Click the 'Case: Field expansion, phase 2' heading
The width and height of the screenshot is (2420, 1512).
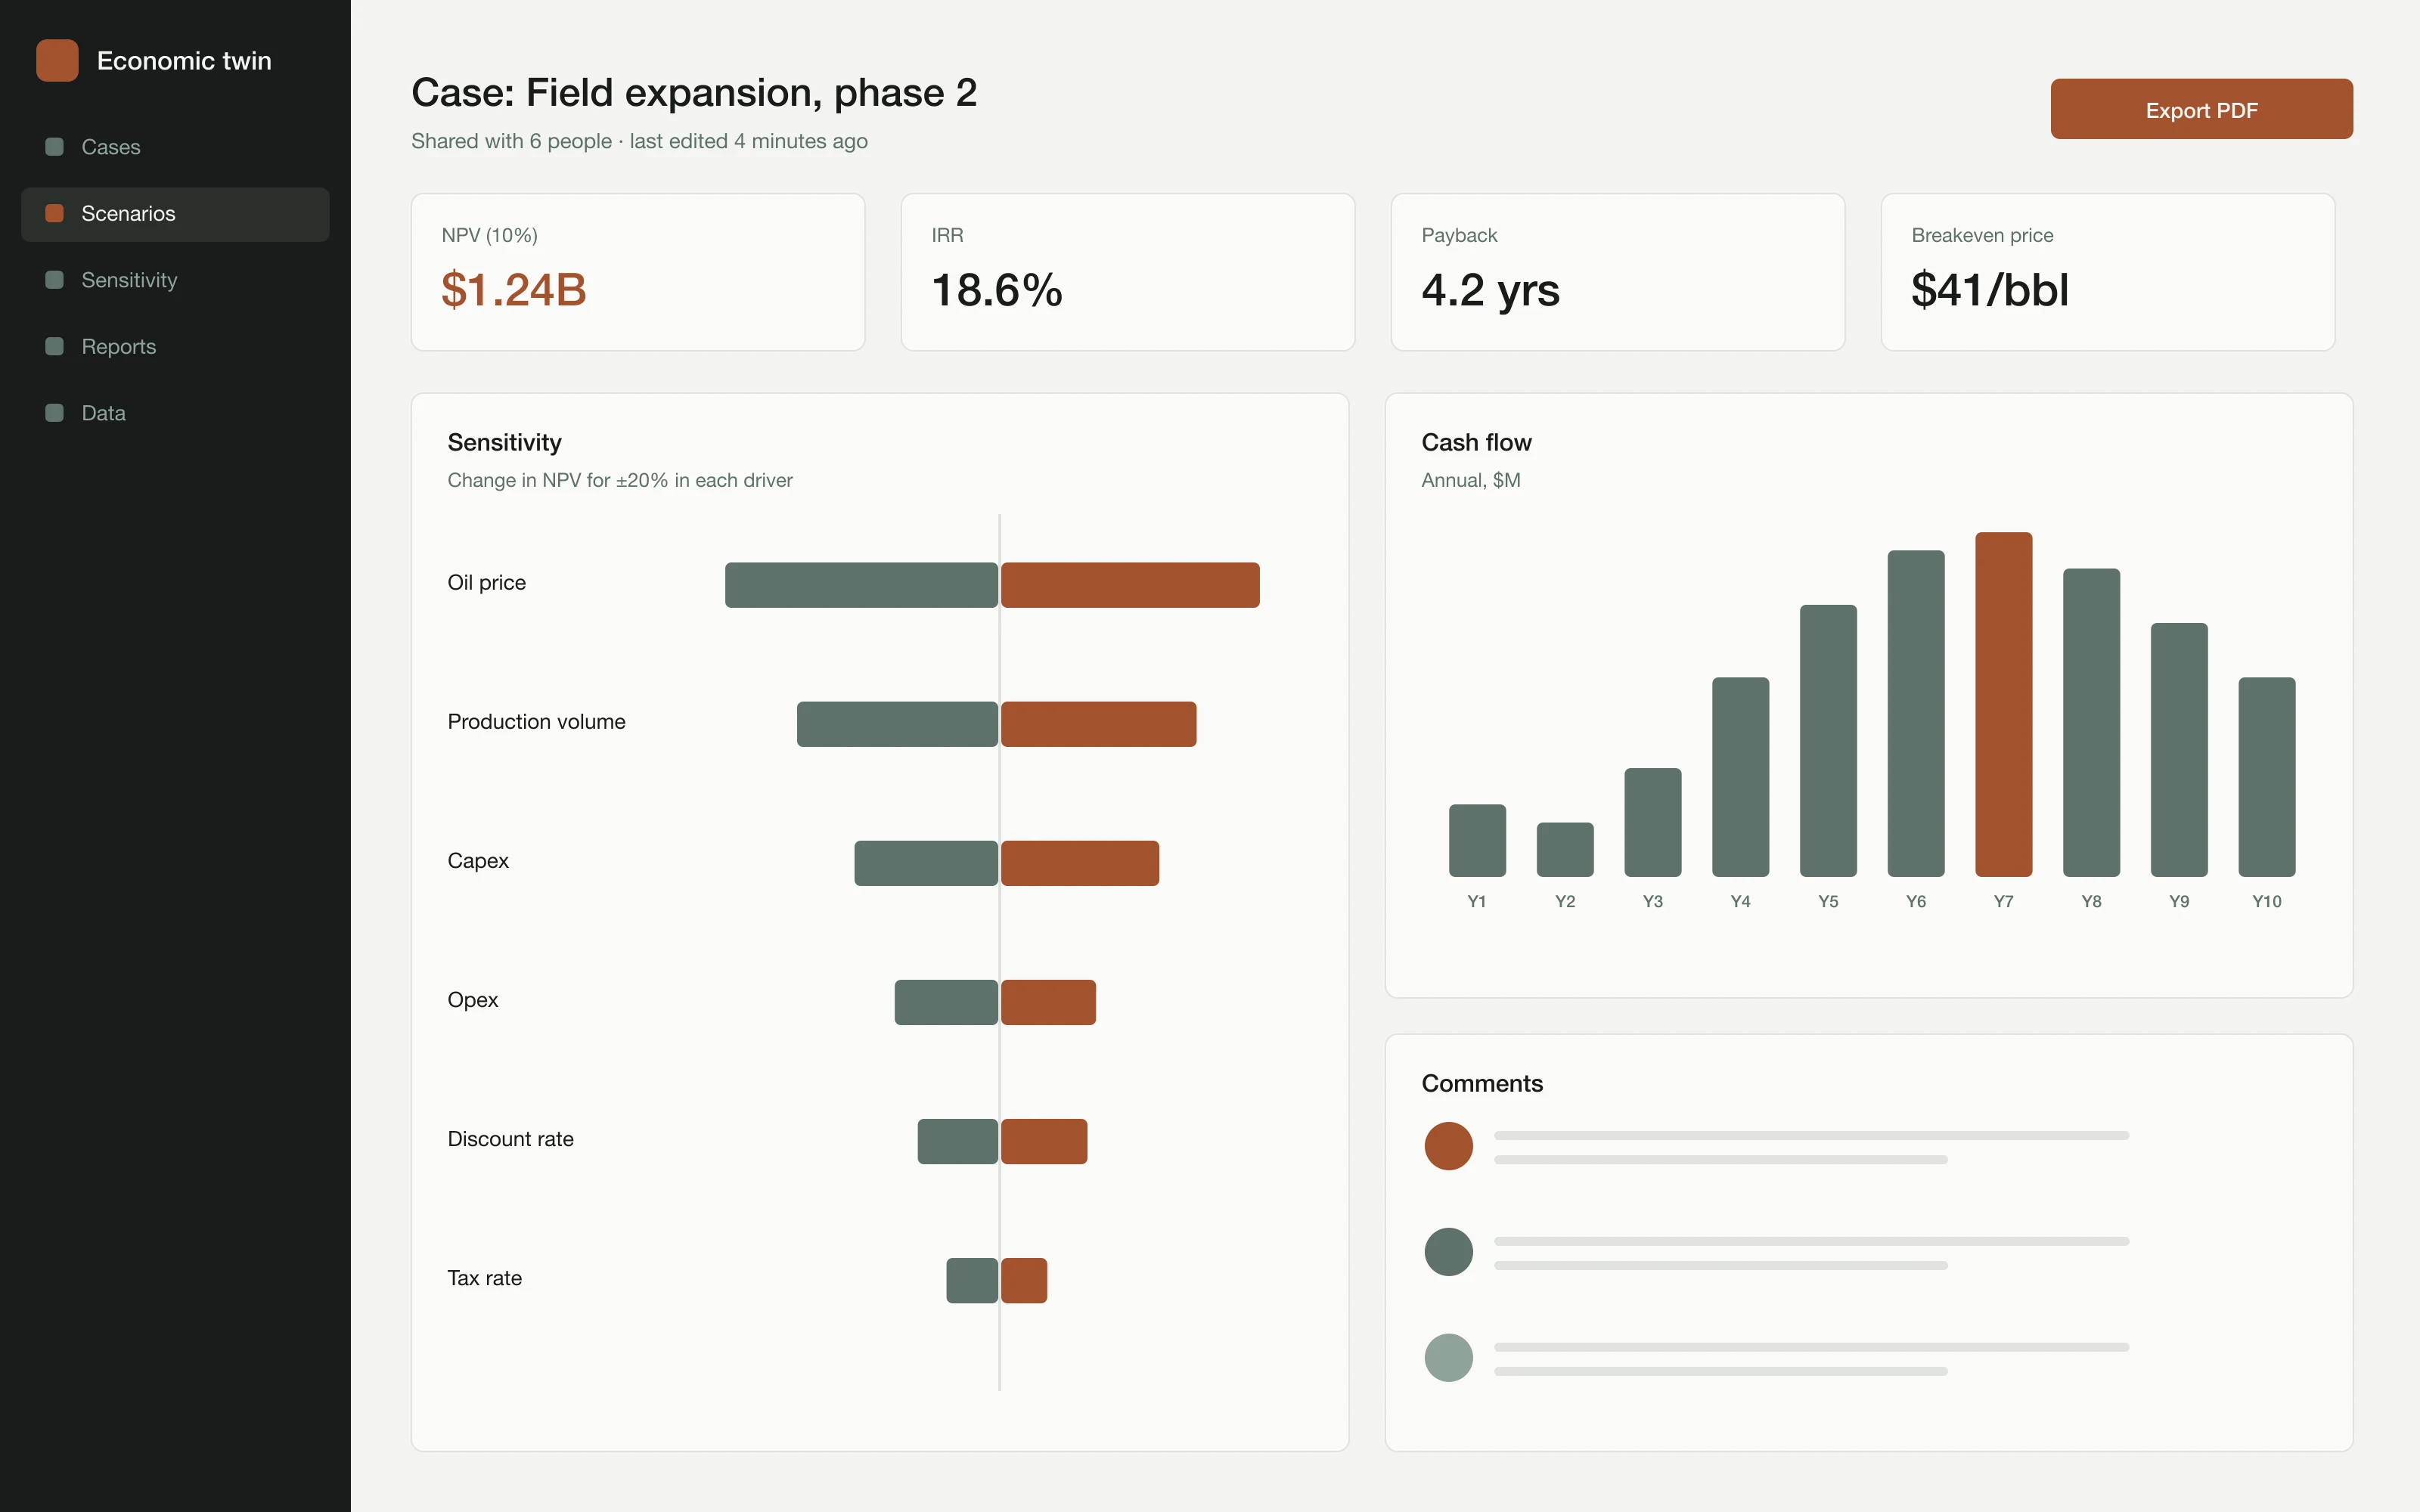694,93
